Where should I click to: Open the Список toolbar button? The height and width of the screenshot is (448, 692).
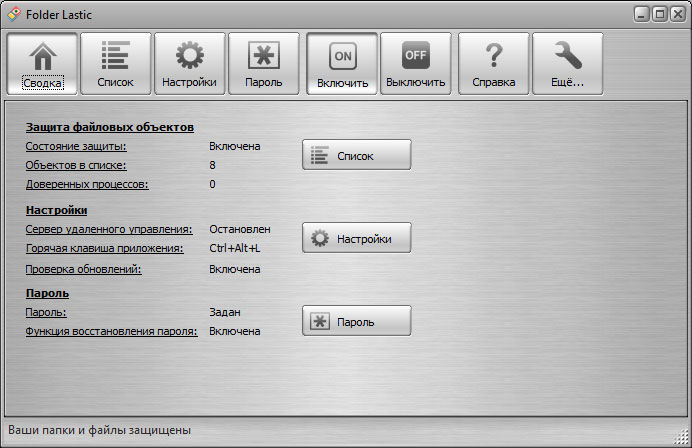coord(116,63)
